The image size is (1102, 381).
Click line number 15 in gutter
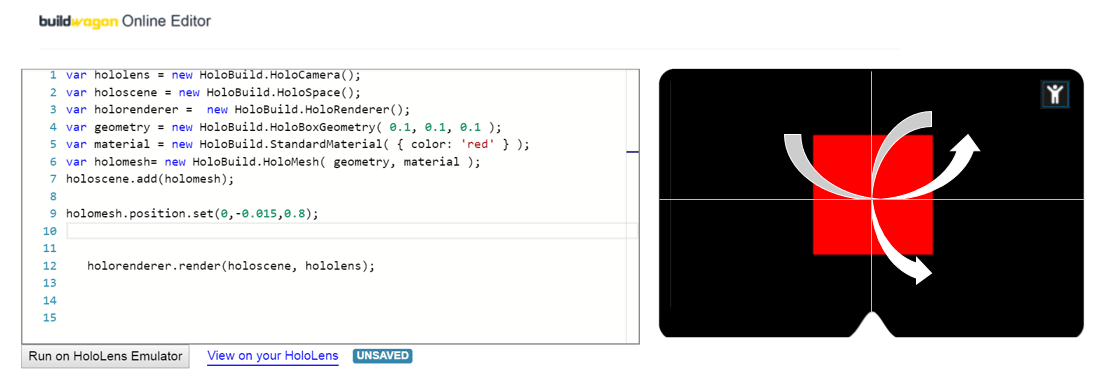(49, 318)
